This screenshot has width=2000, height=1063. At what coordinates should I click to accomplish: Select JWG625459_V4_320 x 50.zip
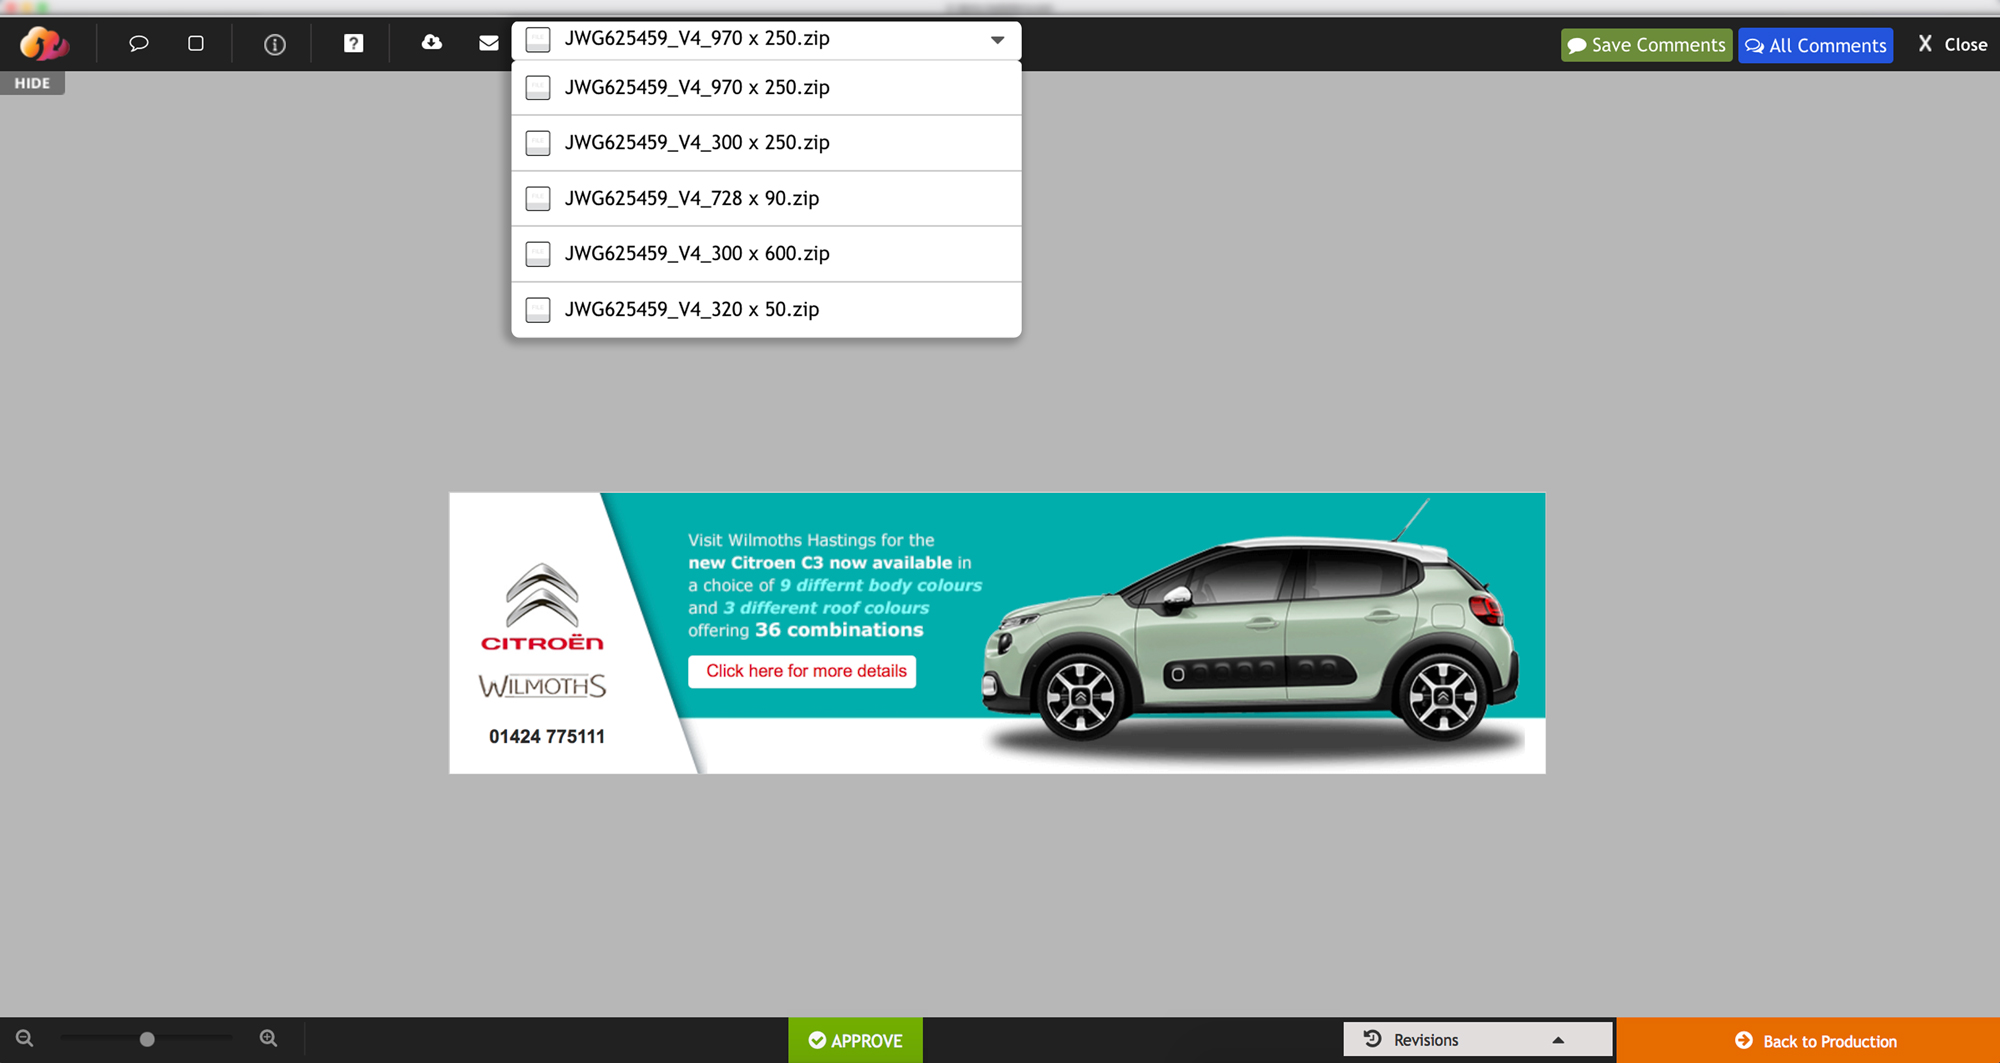(x=766, y=309)
